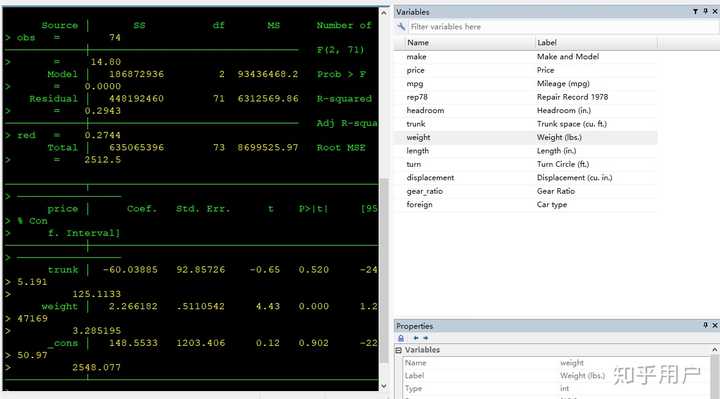Click the wrench icon beside the variables filter
The image size is (720, 399).
tap(401, 27)
